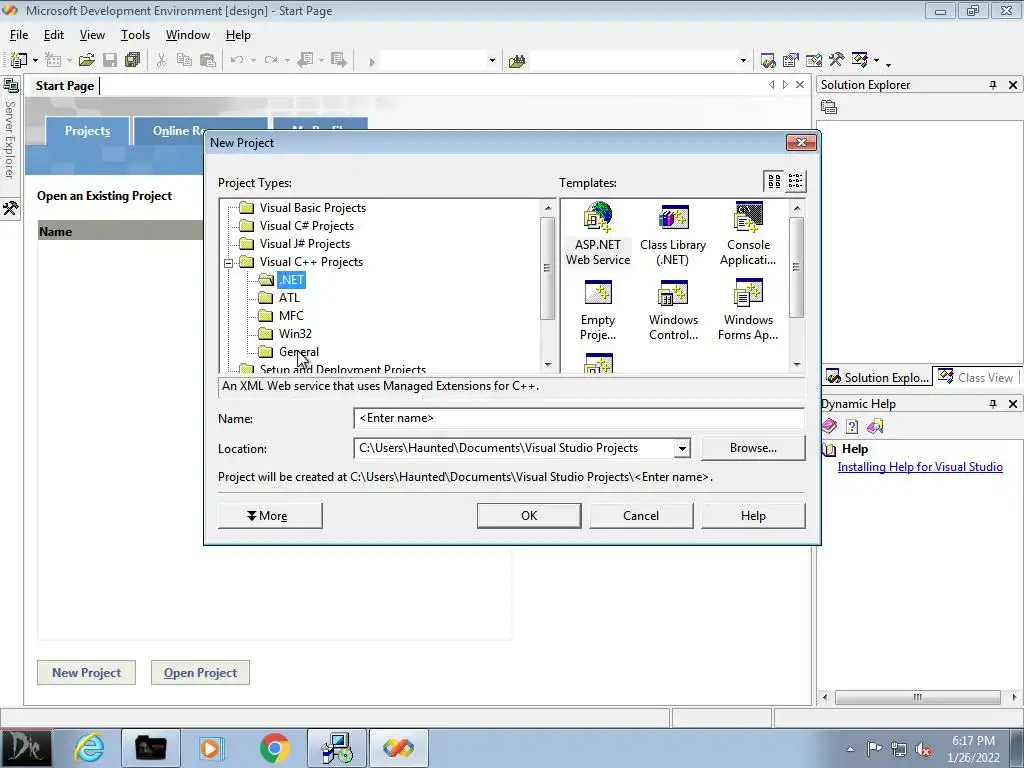Viewport: 1024px width, 768px height.
Task: Click the Object Browser toolbar icon
Action: (x=814, y=61)
